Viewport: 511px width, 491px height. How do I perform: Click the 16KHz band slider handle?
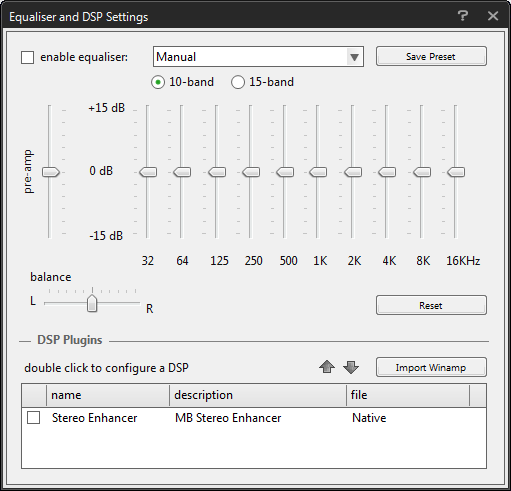coord(456,172)
